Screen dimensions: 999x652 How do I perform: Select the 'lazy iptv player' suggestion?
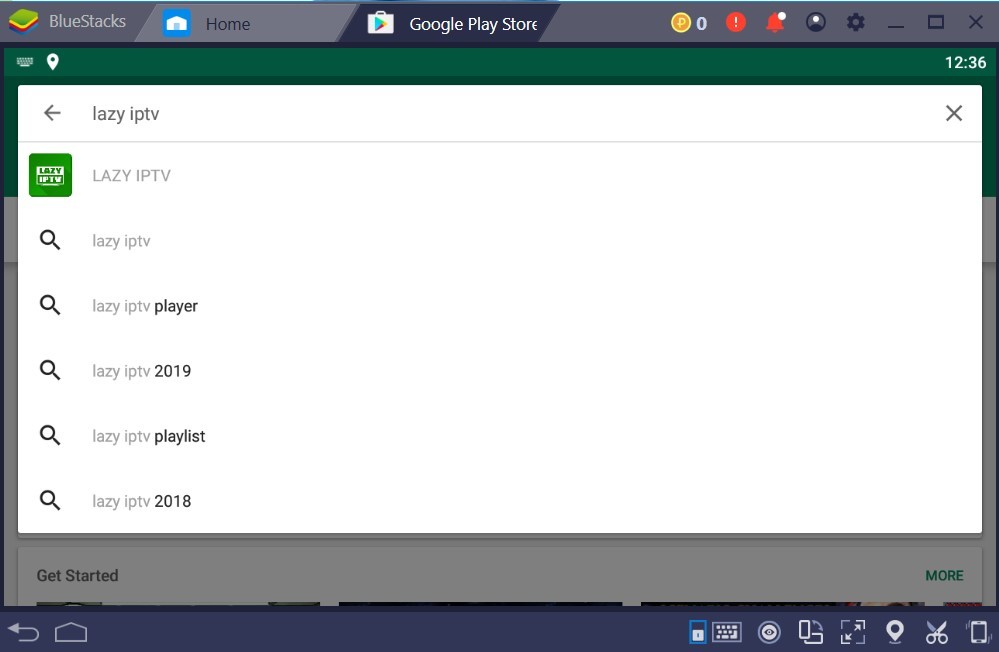pyautogui.click(x=500, y=305)
